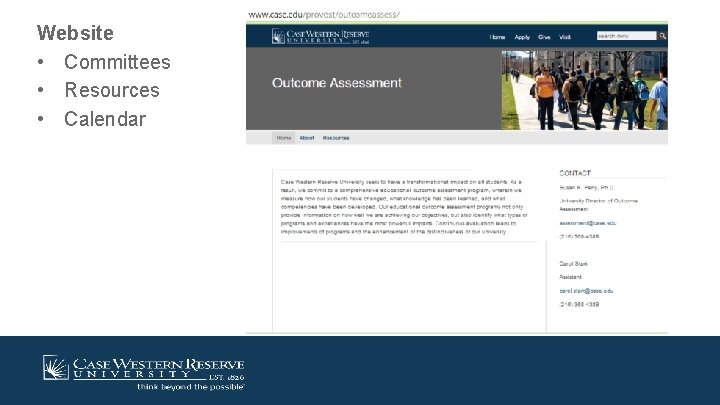Screen dimensions: 720x405
Task: Click the 'think beyond the possible' tagline
Action: [x=191, y=387]
